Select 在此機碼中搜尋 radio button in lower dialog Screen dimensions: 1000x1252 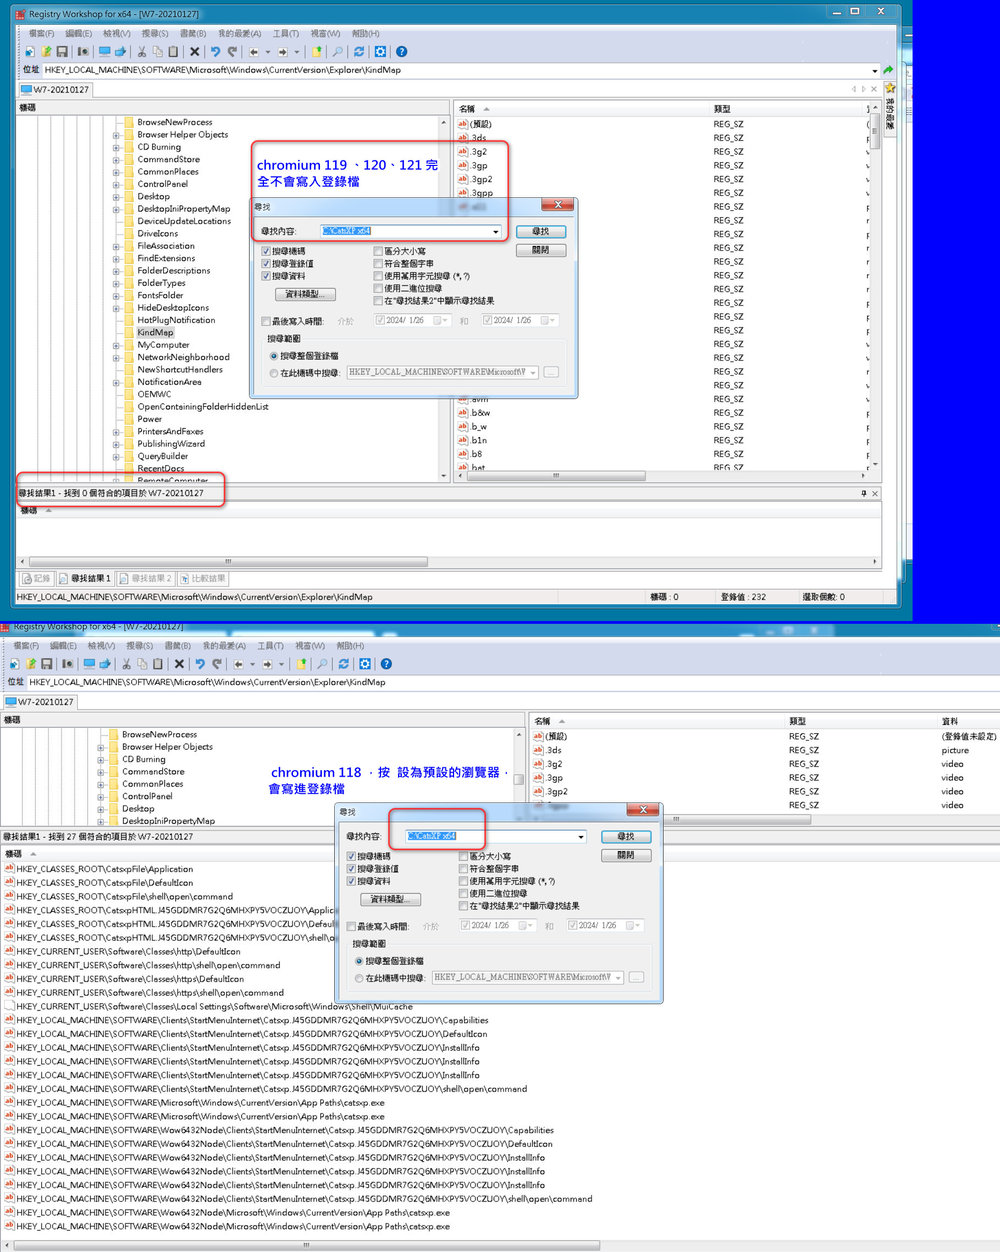359,978
